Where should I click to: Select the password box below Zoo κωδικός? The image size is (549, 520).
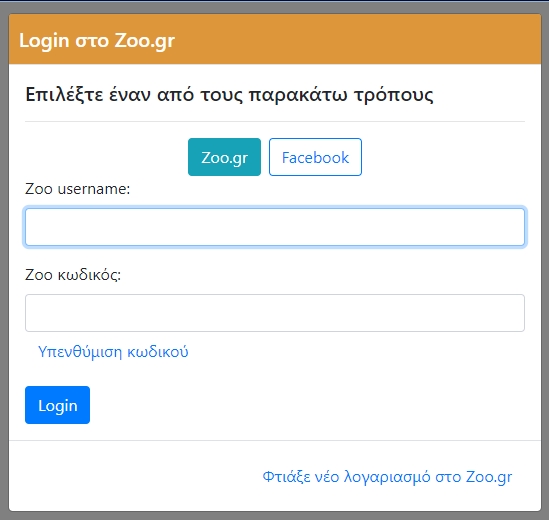275,313
